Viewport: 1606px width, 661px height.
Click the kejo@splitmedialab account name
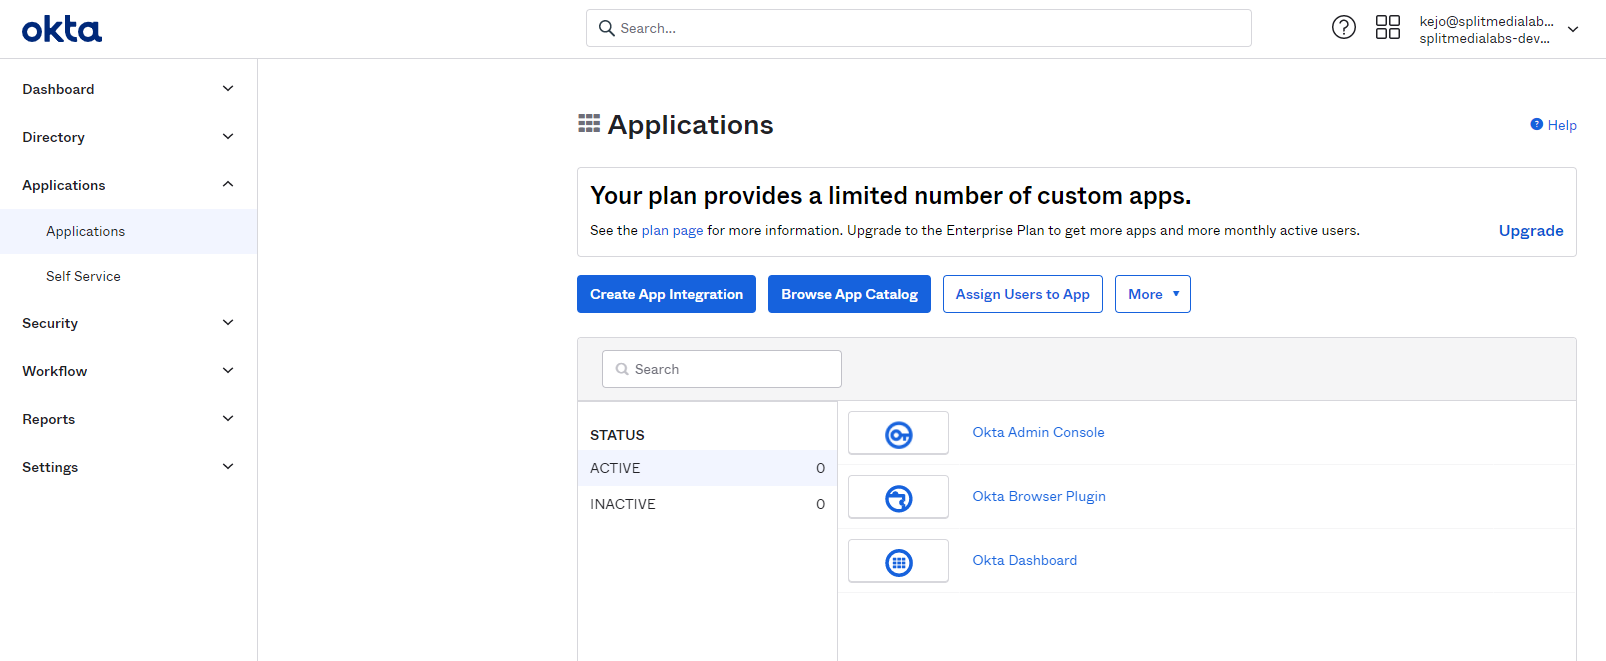(1486, 21)
